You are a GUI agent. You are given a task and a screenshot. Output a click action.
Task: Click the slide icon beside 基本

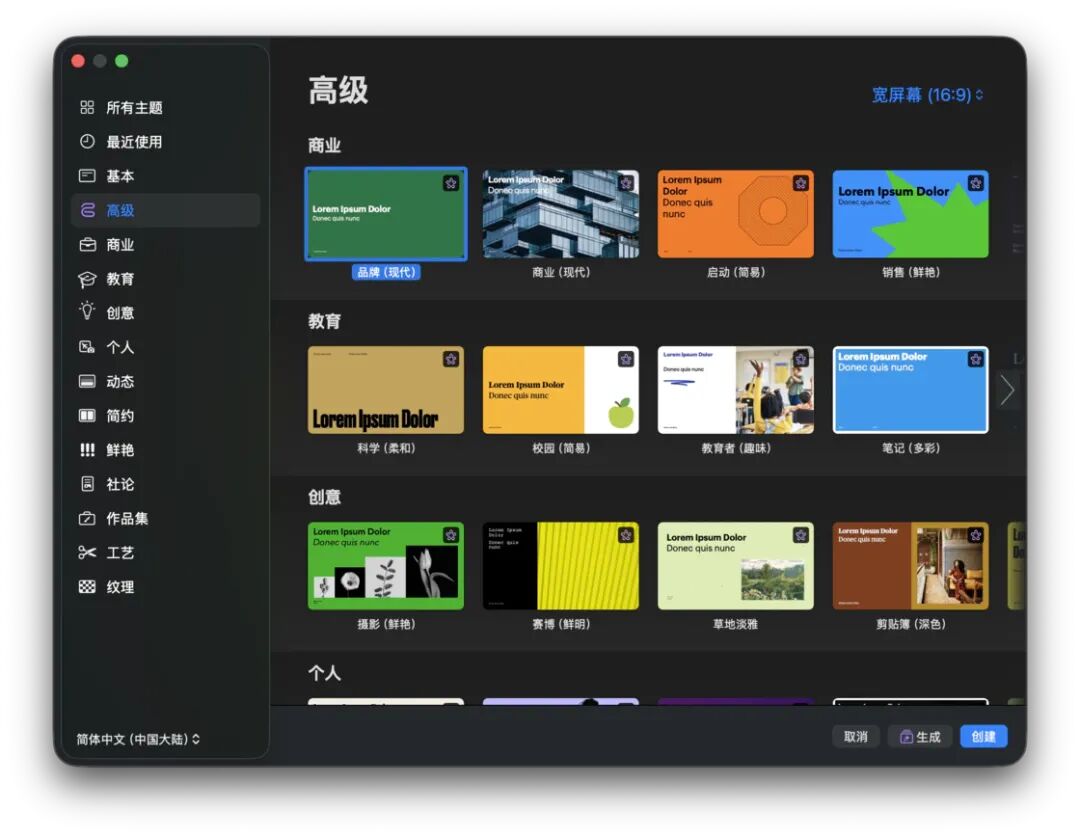87,176
